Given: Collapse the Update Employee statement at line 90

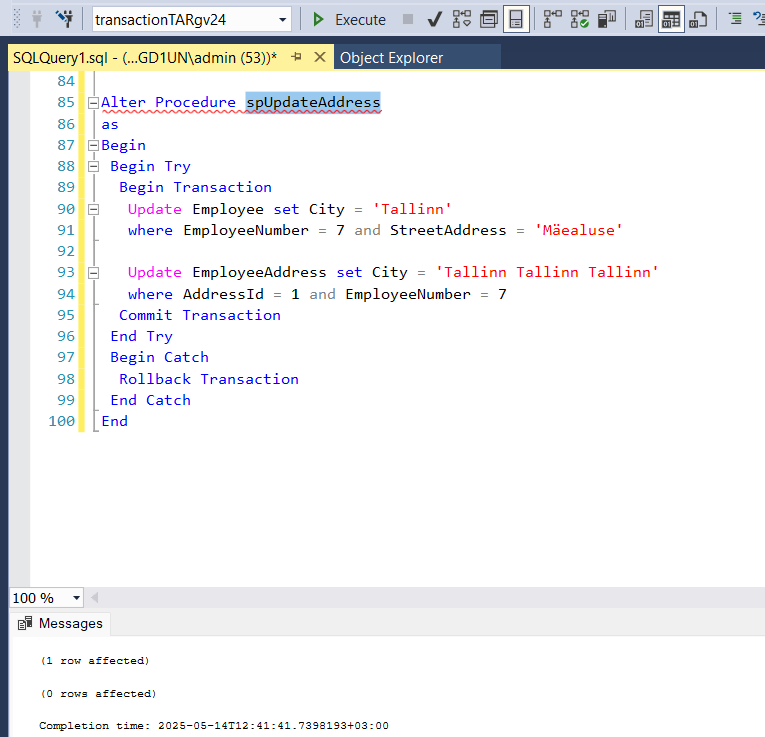Looking at the screenshot, I should point(93,210).
